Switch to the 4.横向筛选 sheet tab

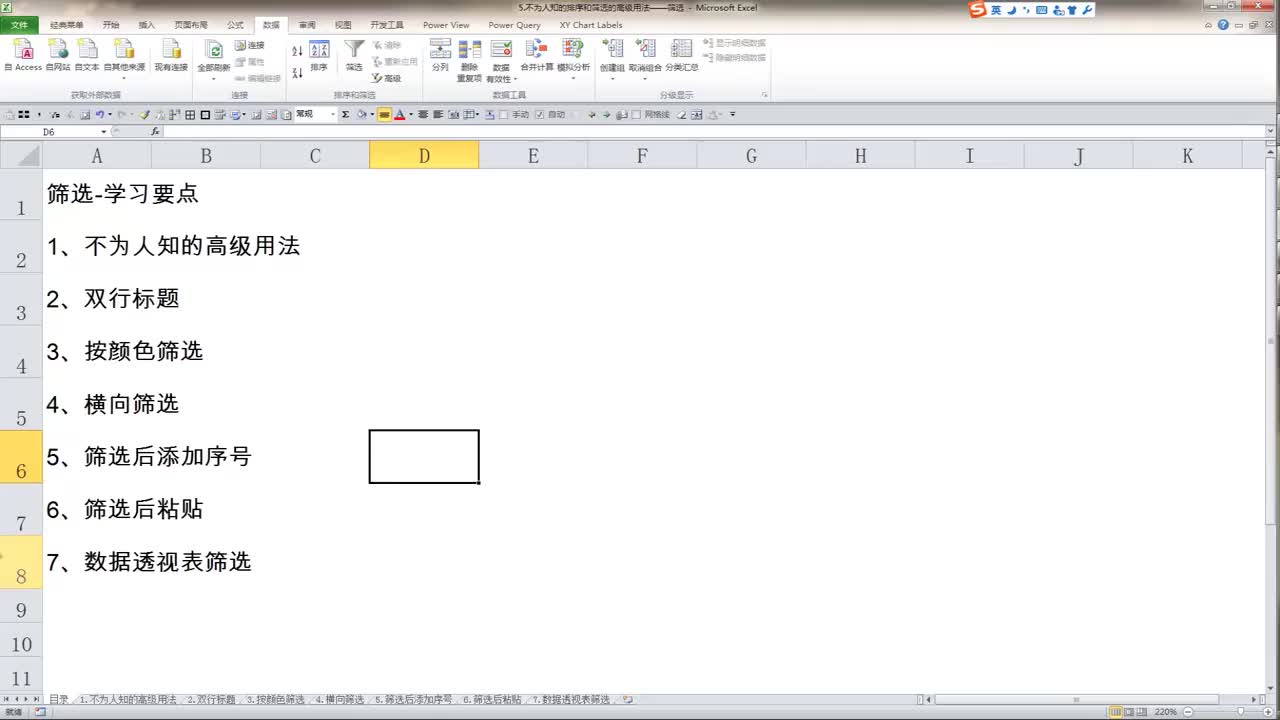click(x=339, y=700)
